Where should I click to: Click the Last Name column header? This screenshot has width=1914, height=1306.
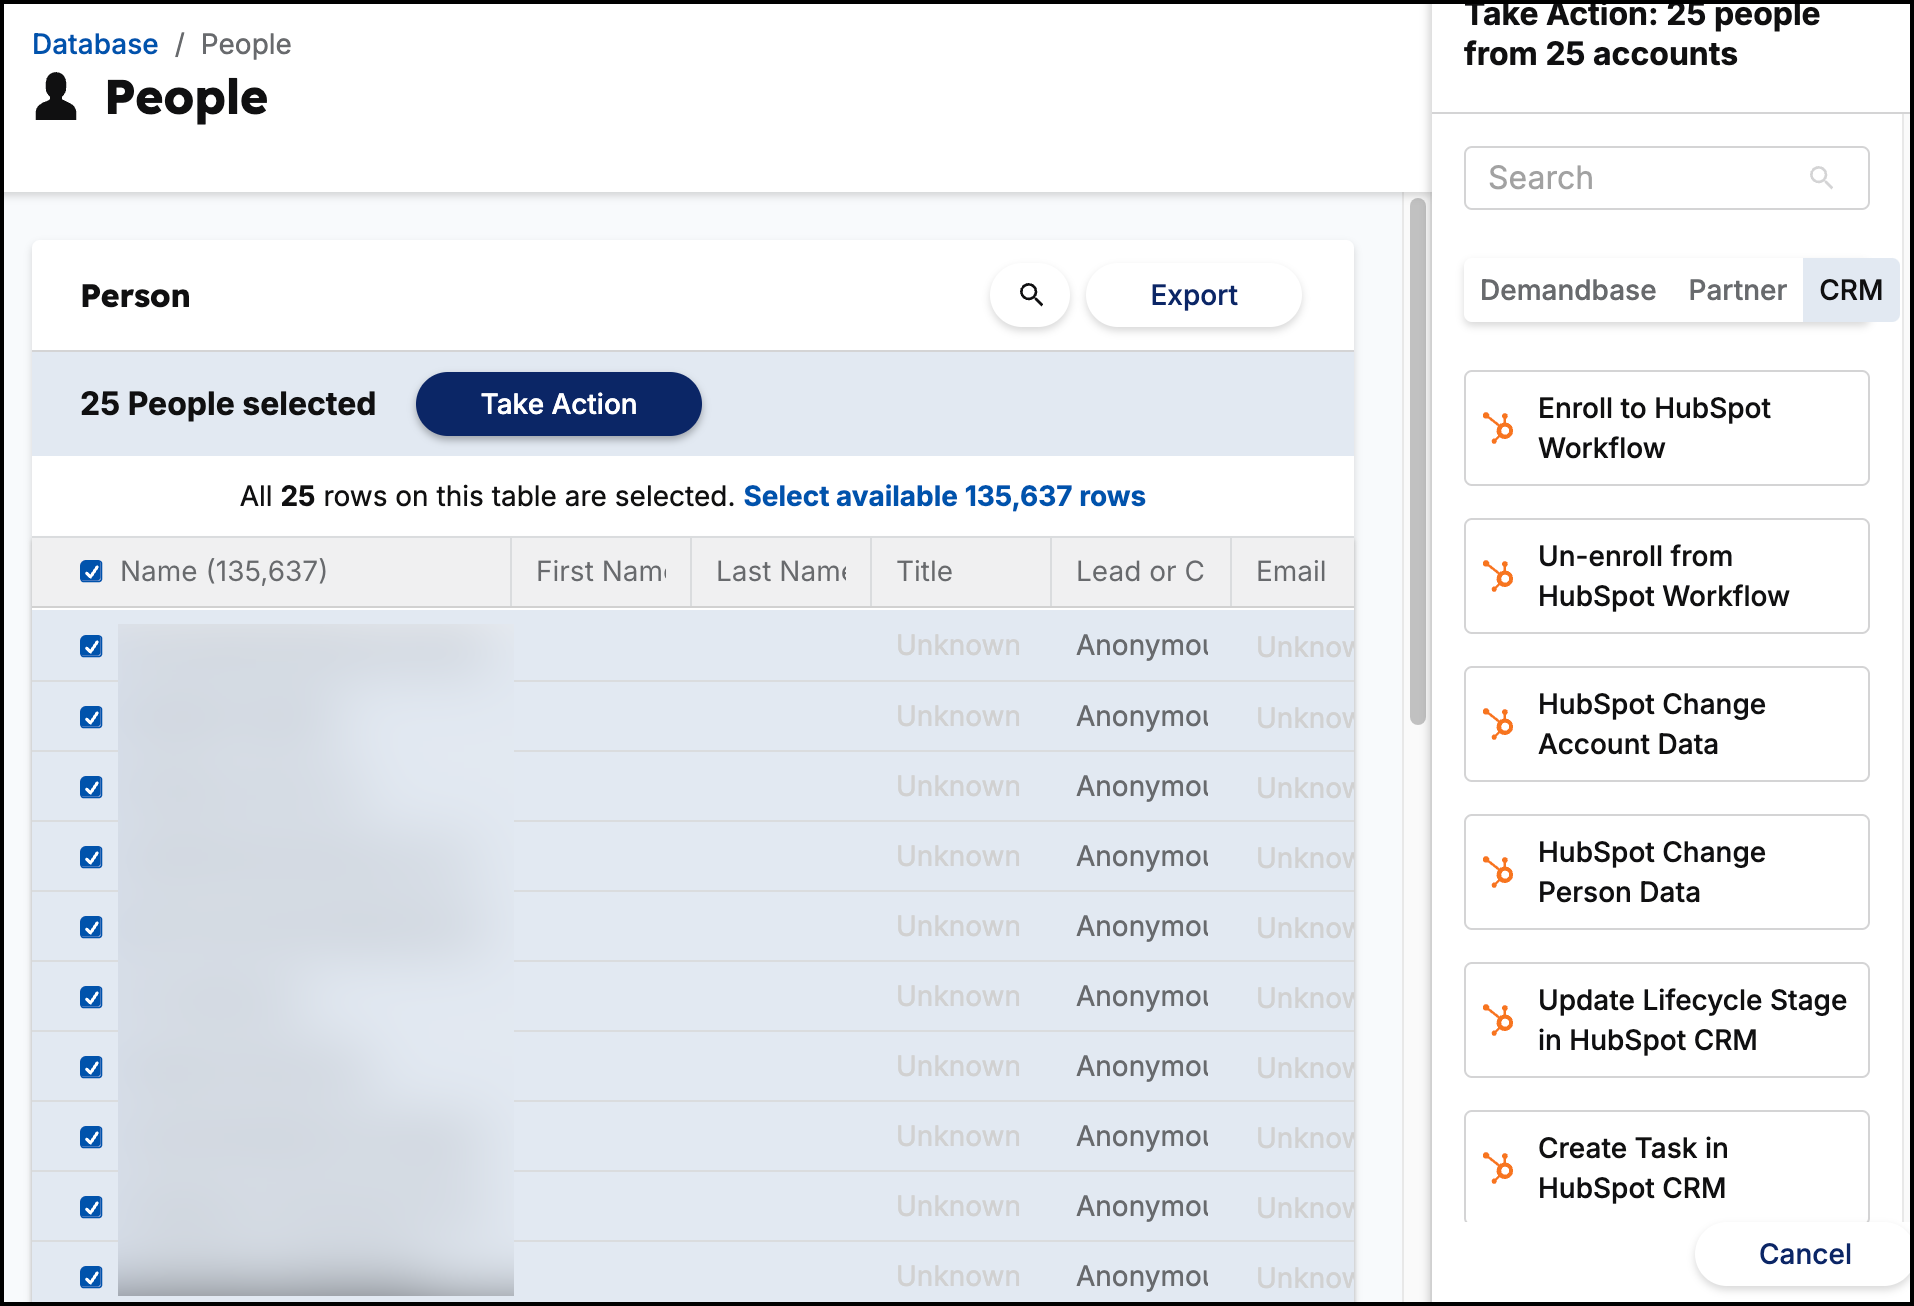[x=781, y=571]
